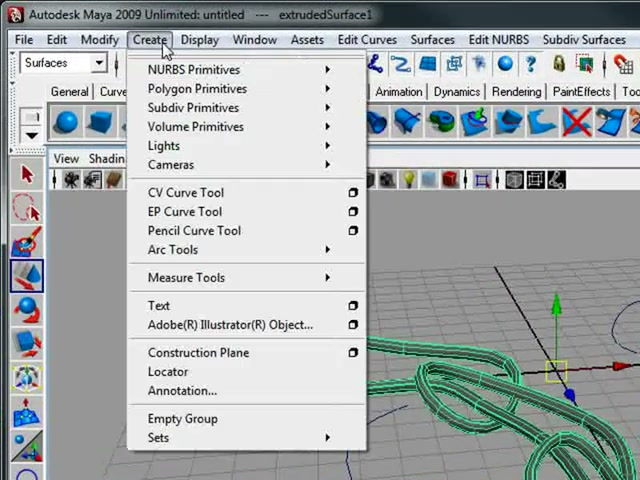Click the project curve on surface shelf icon
Screen dimensions: 640x480
[610, 122]
